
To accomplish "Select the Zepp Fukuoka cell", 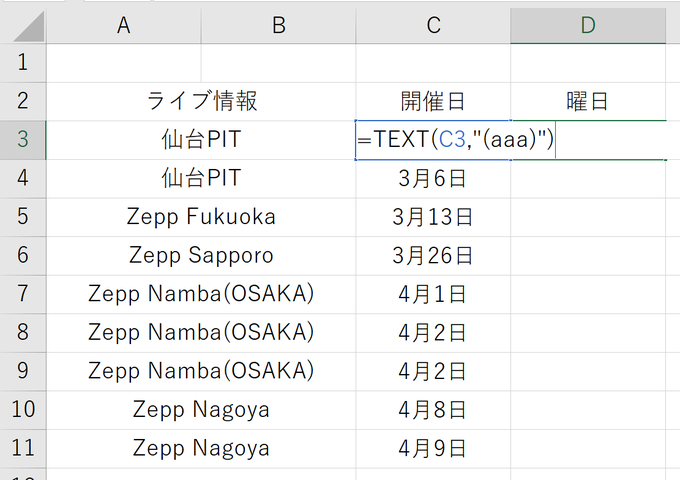I will coord(201,217).
